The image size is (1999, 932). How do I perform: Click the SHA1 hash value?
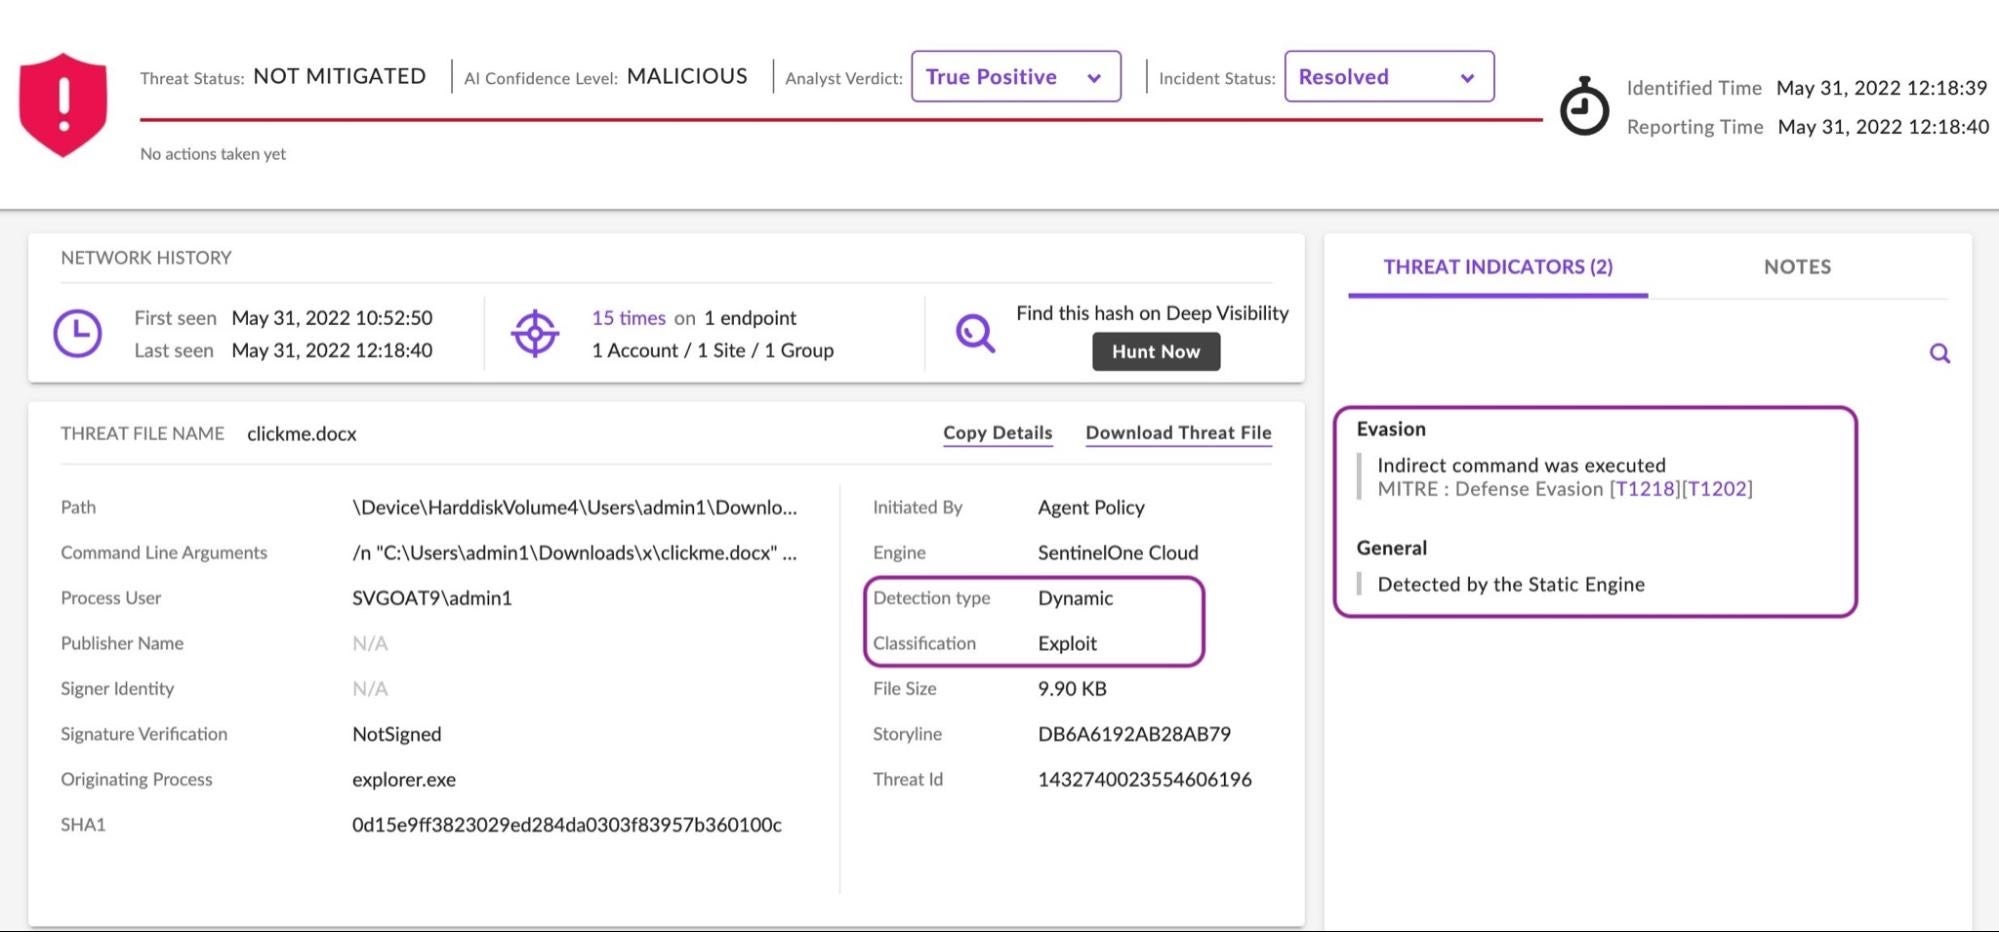[x=566, y=825]
